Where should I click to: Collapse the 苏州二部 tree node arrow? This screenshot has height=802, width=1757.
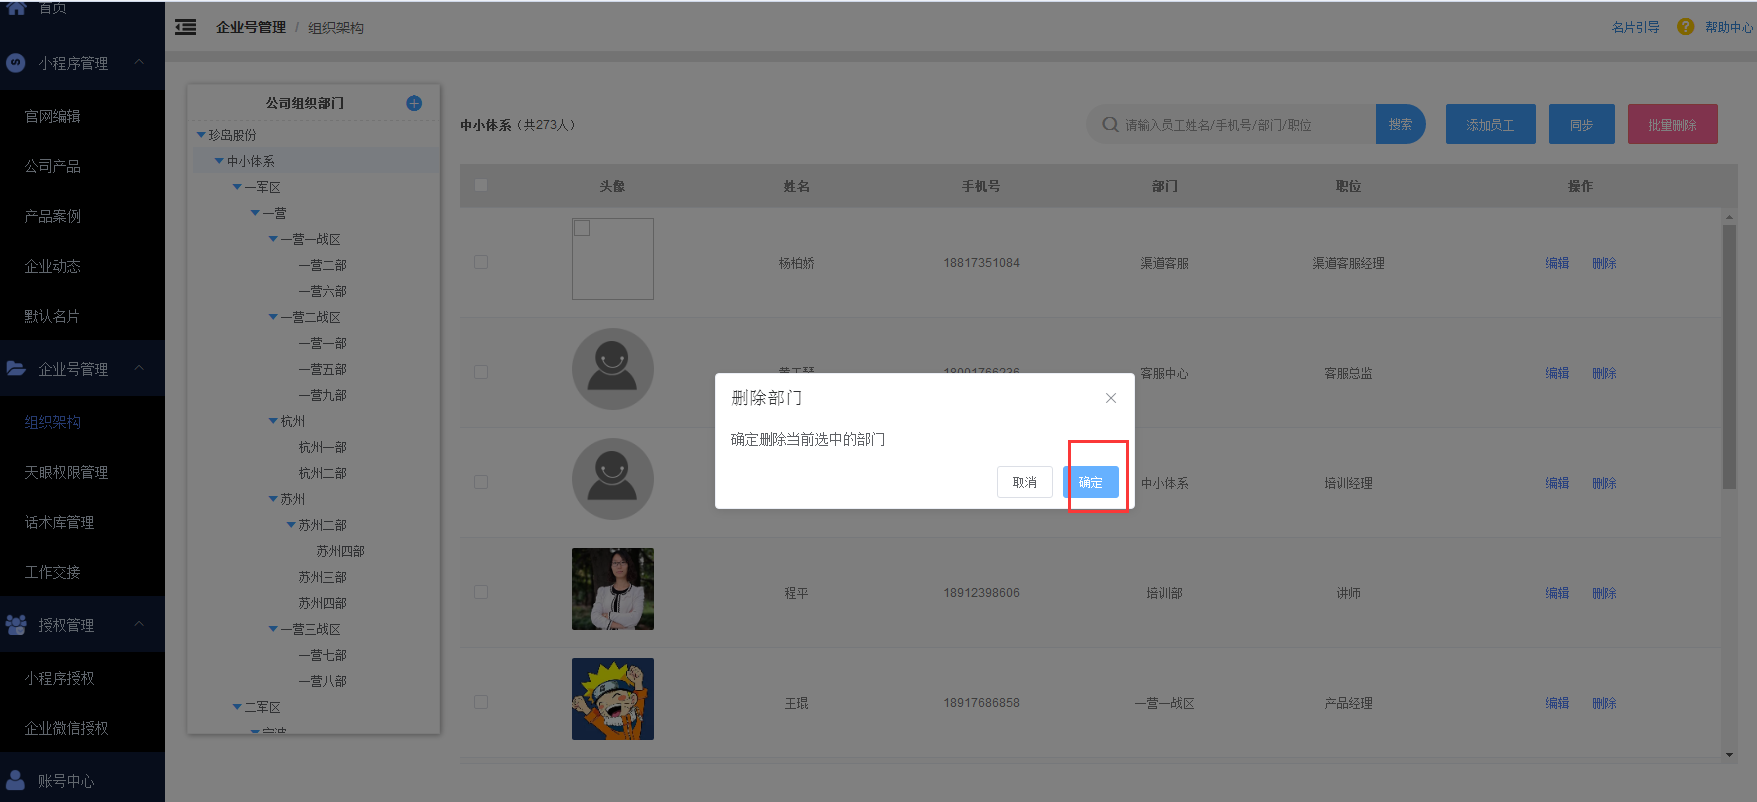[x=291, y=525]
